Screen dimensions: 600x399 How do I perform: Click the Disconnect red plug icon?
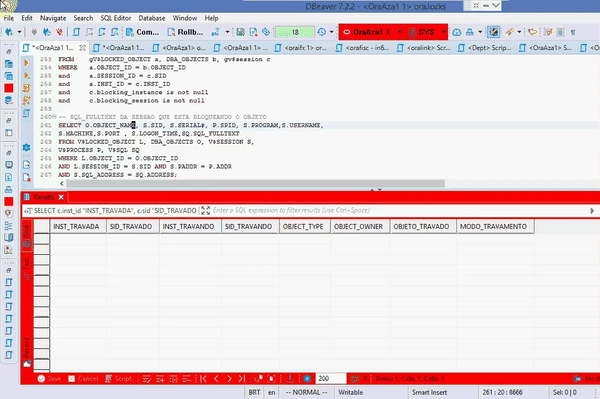point(59,32)
